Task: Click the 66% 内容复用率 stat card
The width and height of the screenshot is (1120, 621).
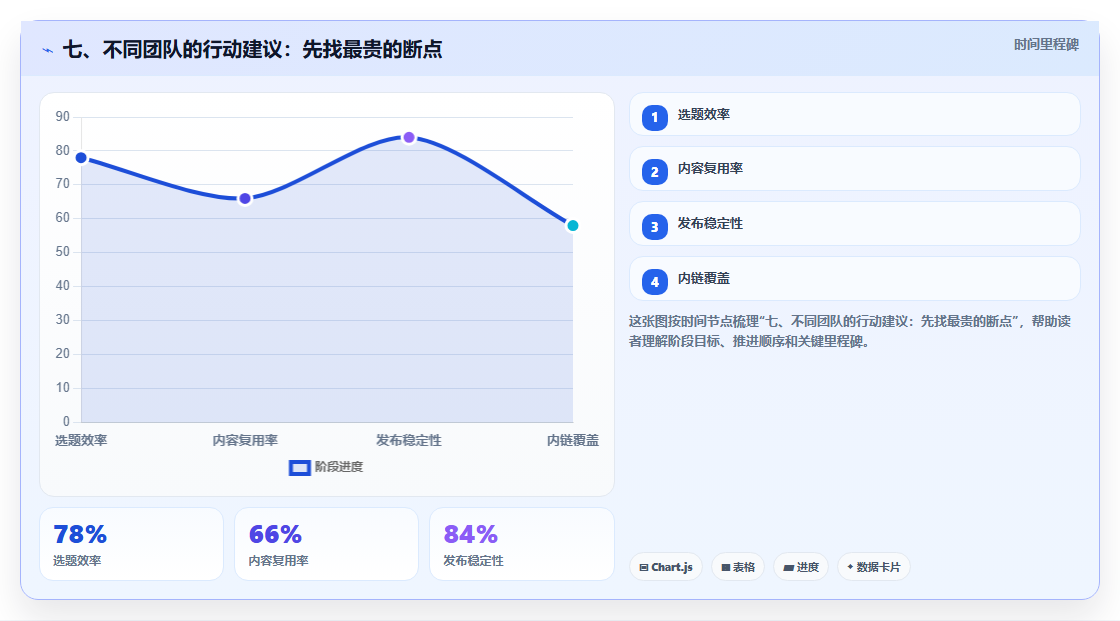Action: click(x=326, y=545)
